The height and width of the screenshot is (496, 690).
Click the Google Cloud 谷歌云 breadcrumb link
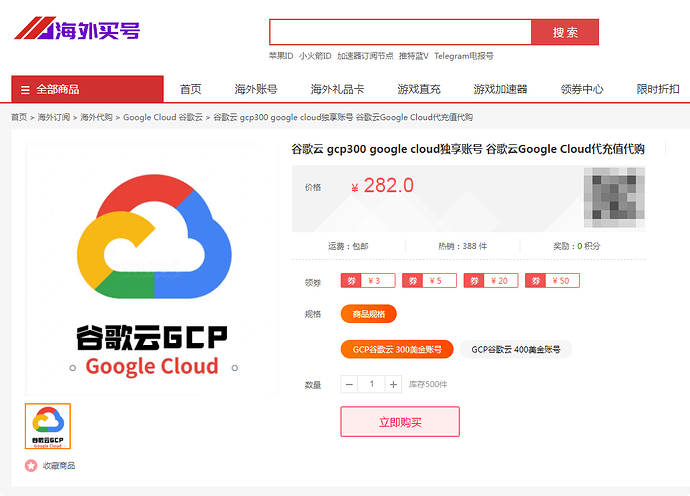coord(163,117)
